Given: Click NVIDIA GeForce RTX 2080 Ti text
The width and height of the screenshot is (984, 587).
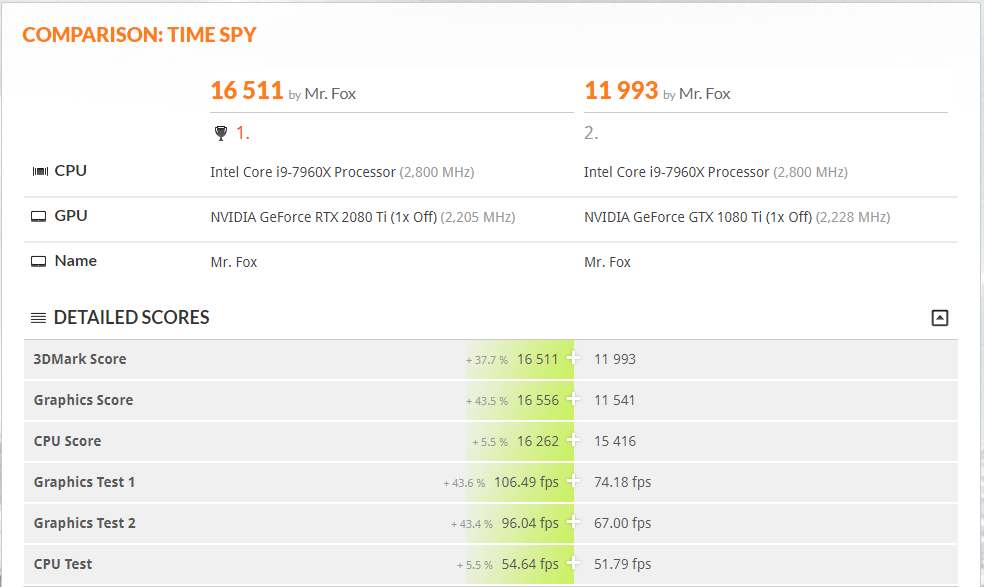Looking at the screenshot, I should [x=323, y=217].
